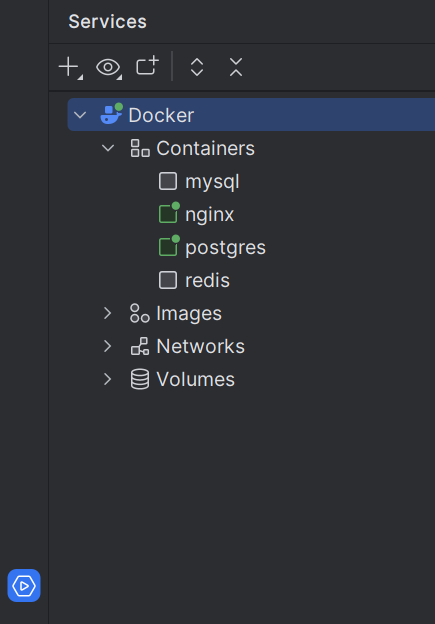Click the Volumes database icon
This screenshot has height=624, width=435.
[x=140, y=379]
